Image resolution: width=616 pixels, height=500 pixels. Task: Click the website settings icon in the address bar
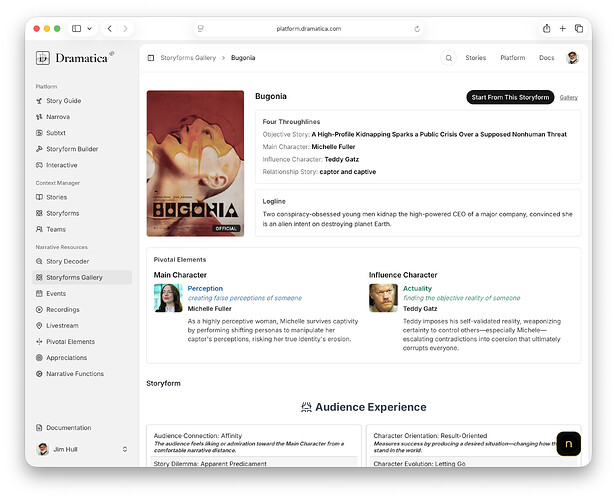point(201,29)
